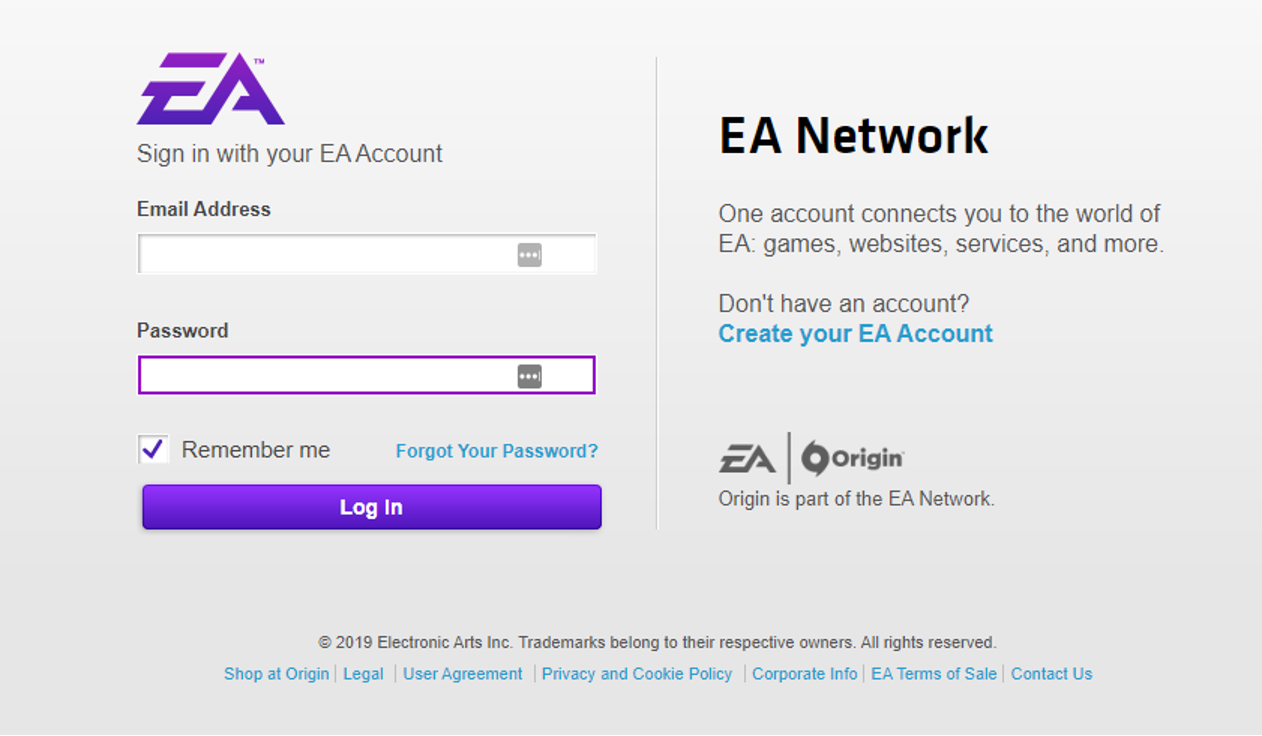Click the Origin logo icon
This screenshot has width=1262, height=736.
pos(816,459)
